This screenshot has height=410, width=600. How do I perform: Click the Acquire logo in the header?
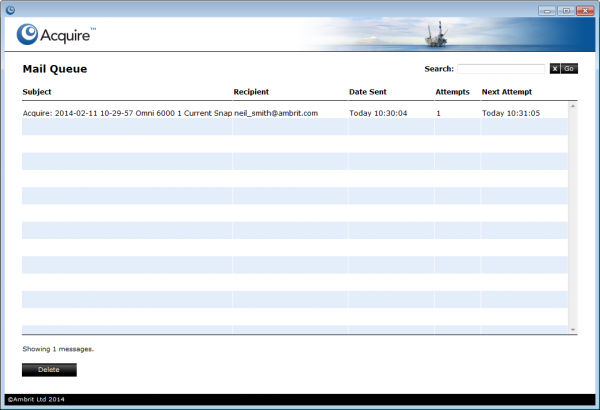[x=56, y=36]
